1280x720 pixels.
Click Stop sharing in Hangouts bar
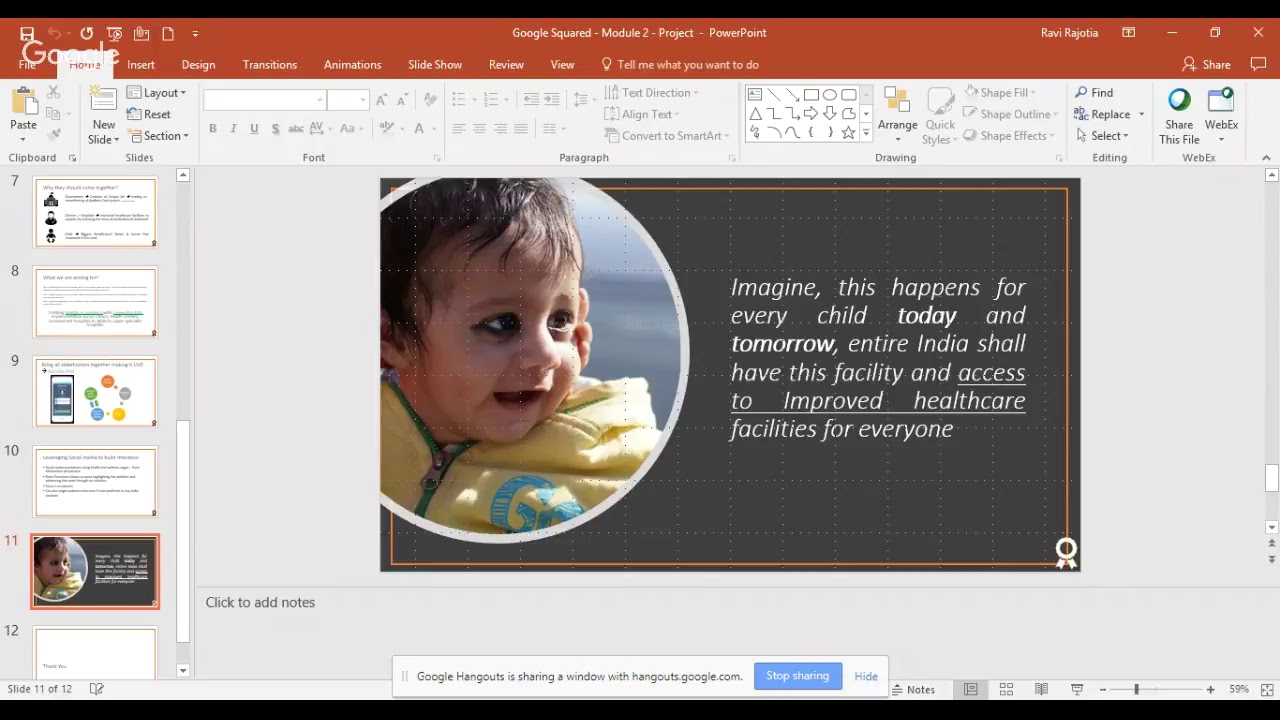coord(797,676)
